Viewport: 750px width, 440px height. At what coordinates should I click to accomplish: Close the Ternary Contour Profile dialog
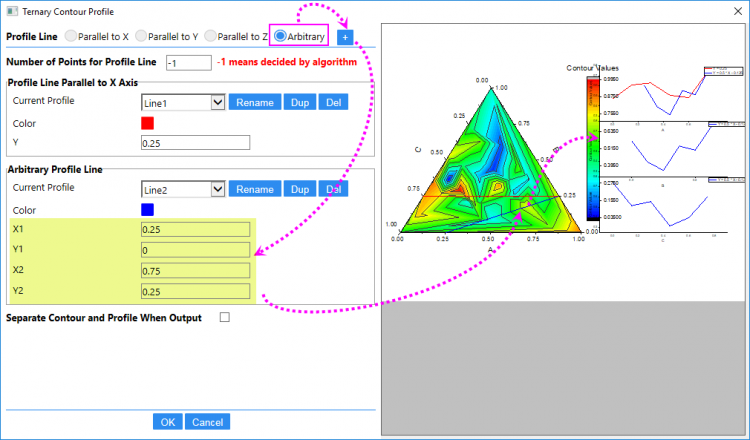[x=738, y=11]
